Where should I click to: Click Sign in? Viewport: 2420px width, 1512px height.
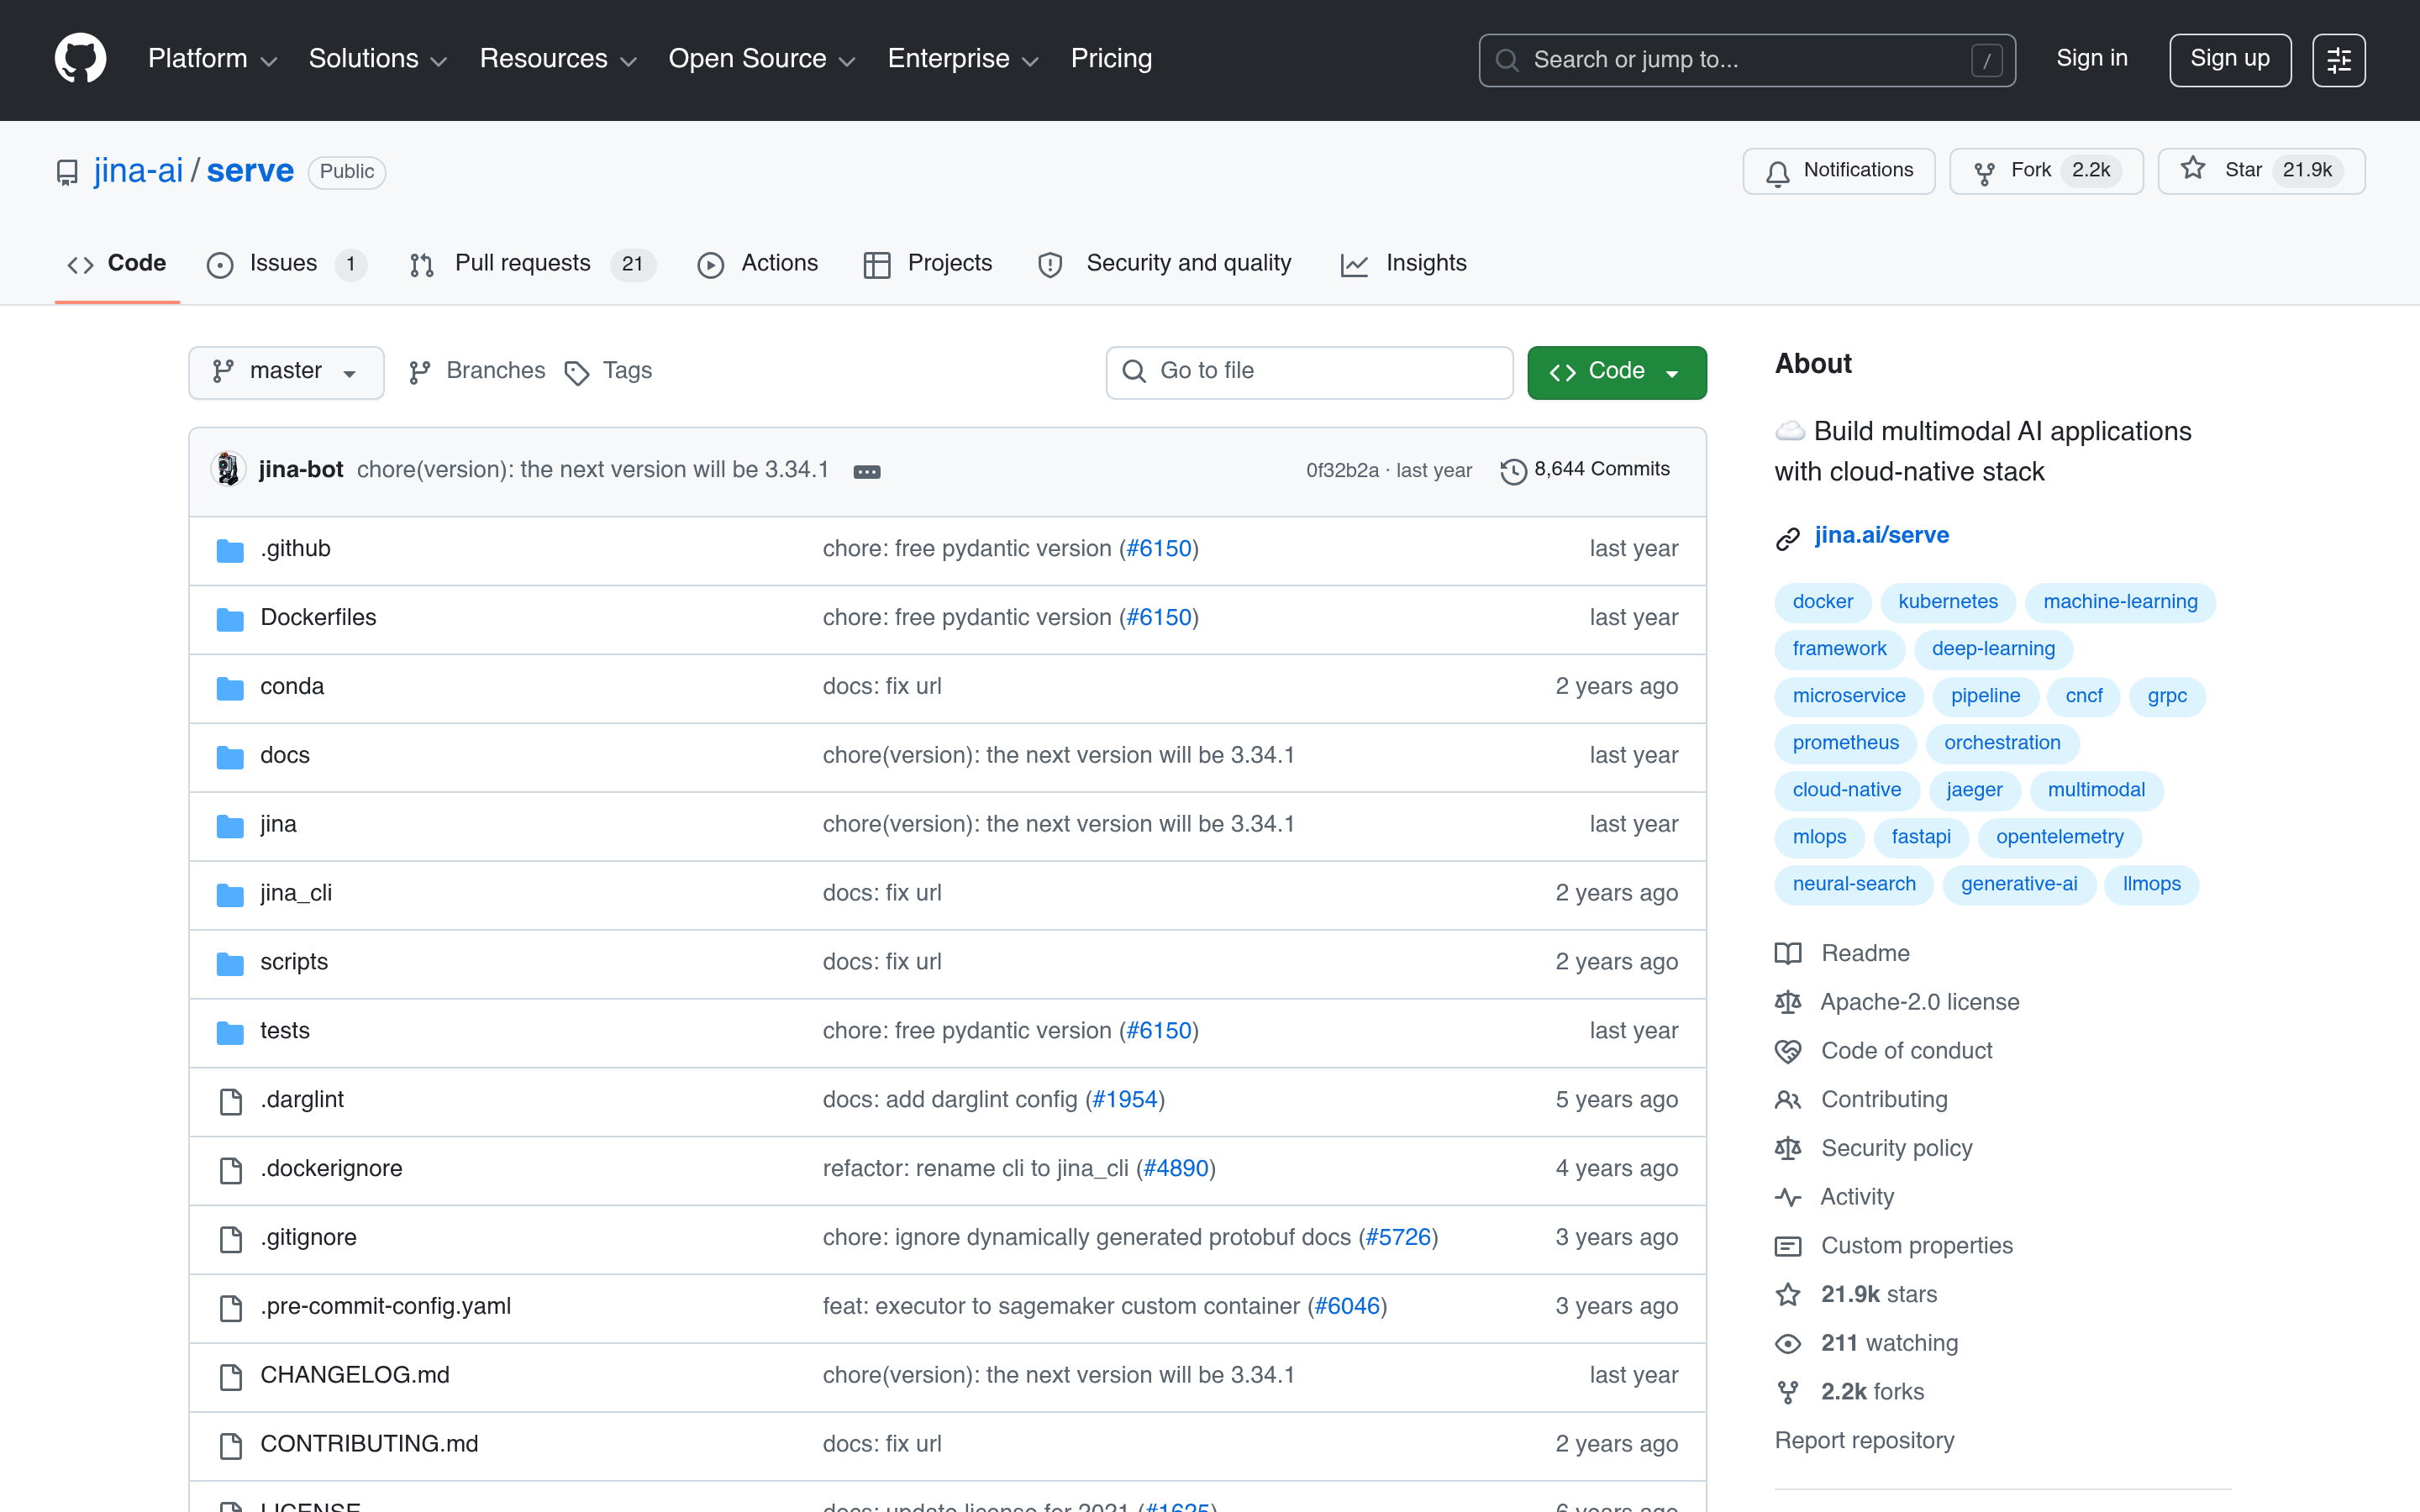click(x=2091, y=59)
